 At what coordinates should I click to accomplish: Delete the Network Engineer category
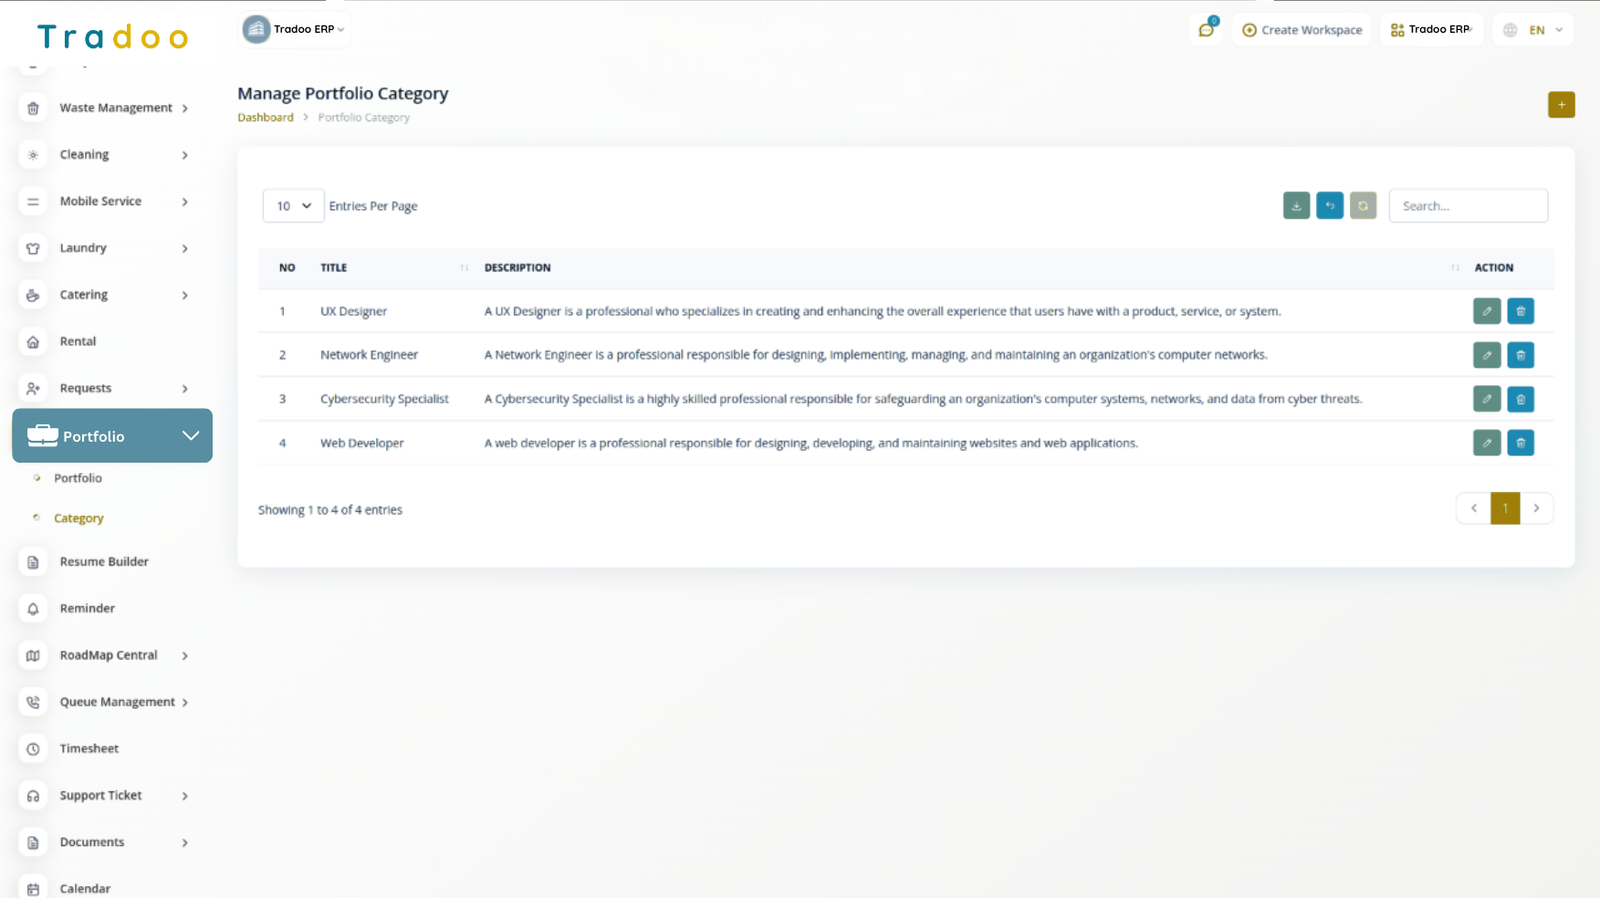pos(1520,355)
